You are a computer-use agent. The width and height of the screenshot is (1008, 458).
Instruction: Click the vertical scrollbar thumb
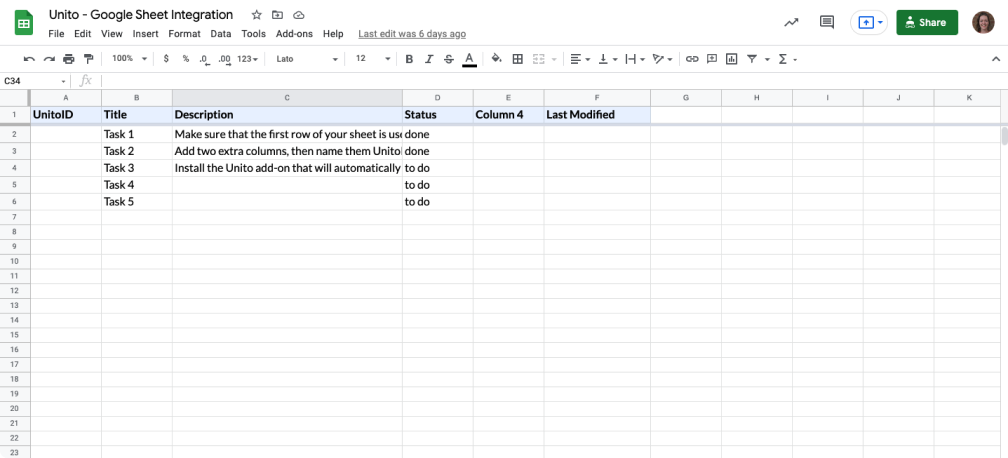tap(1004, 136)
